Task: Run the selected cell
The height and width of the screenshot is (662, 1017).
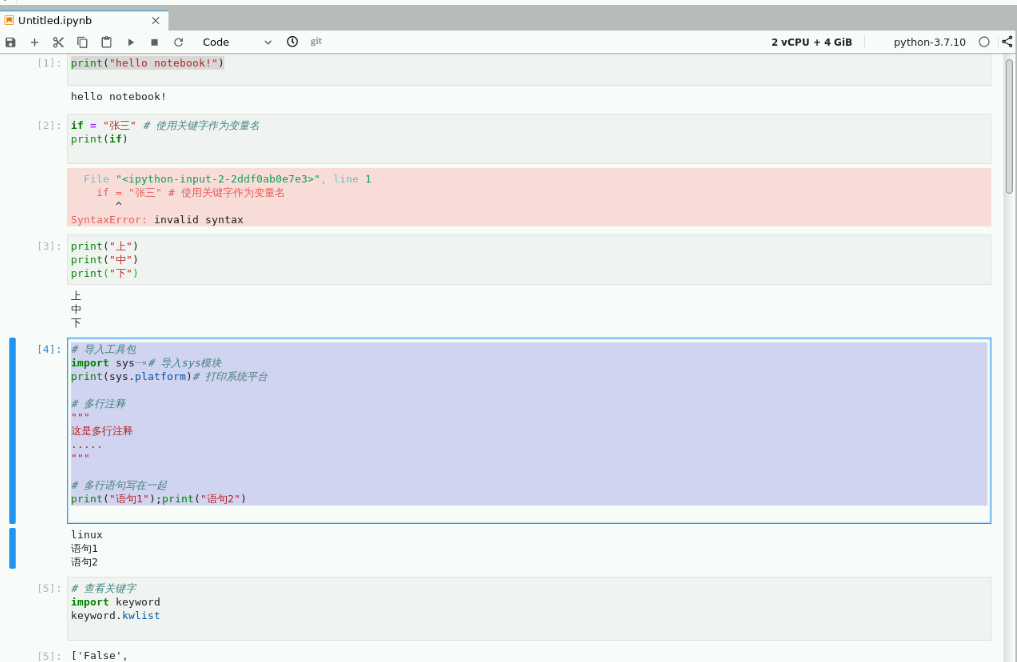Action: (x=130, y=42)
